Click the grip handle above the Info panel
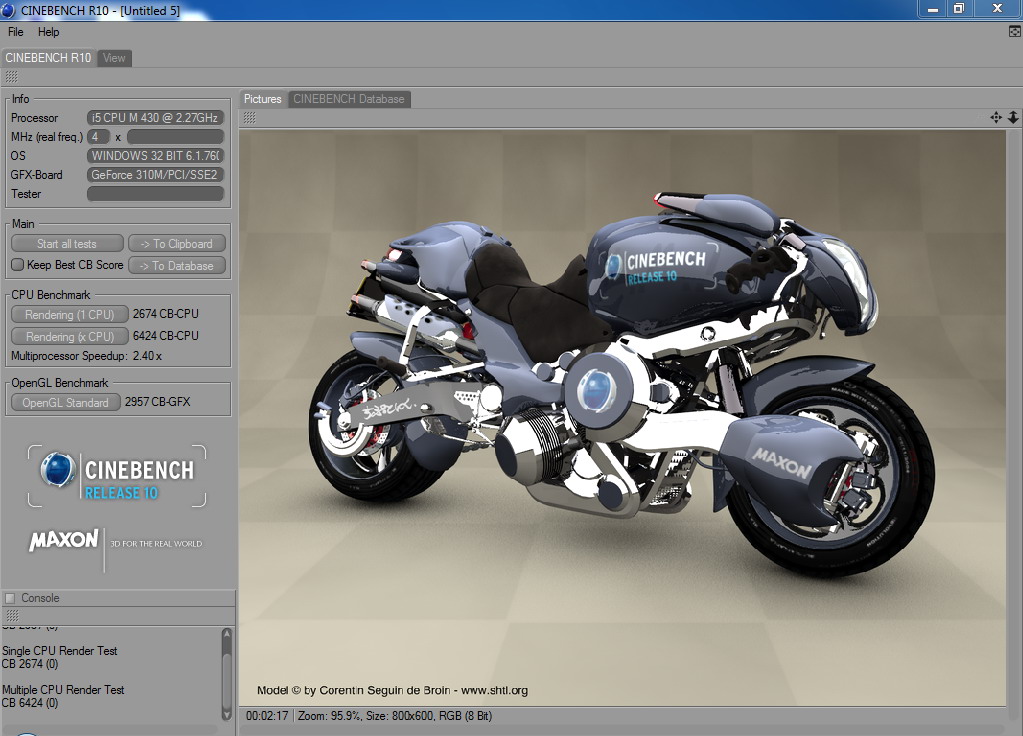Image resolution: width=1023 pixels, height=736 pixels. coord(12,77)
